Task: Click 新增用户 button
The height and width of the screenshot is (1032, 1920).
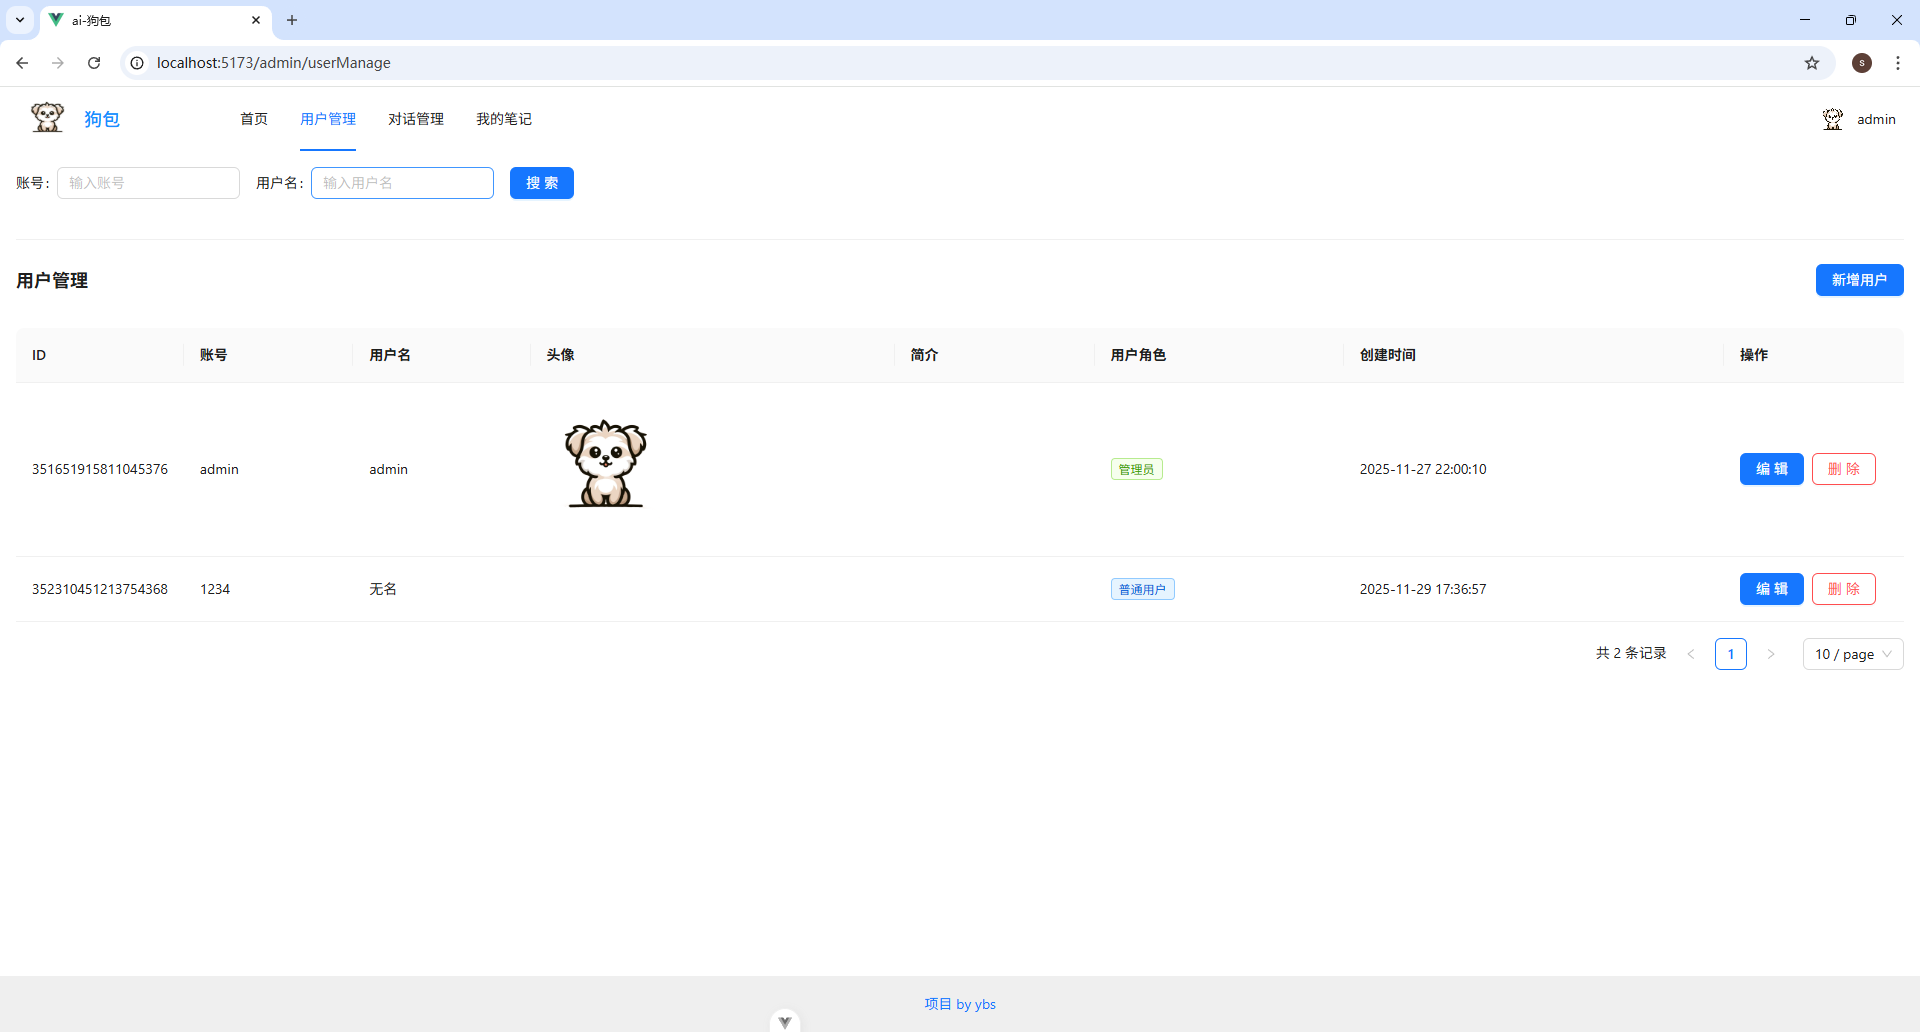Action: 1859,280
